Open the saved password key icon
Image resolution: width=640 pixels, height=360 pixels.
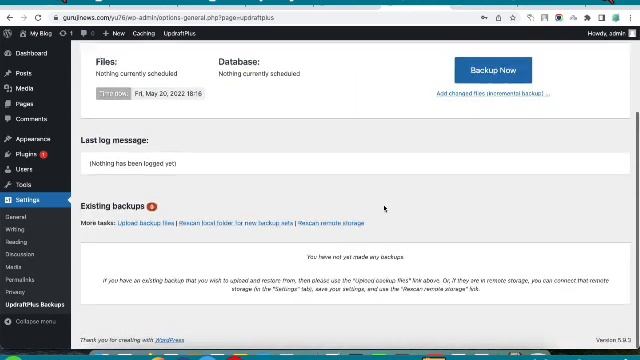[x=484, y=18]
